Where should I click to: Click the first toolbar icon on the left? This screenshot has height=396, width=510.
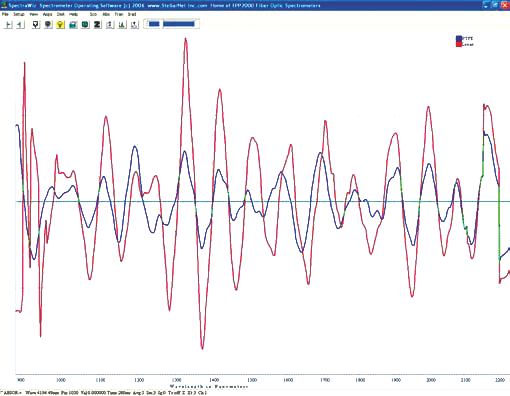[x=8, y=24]
